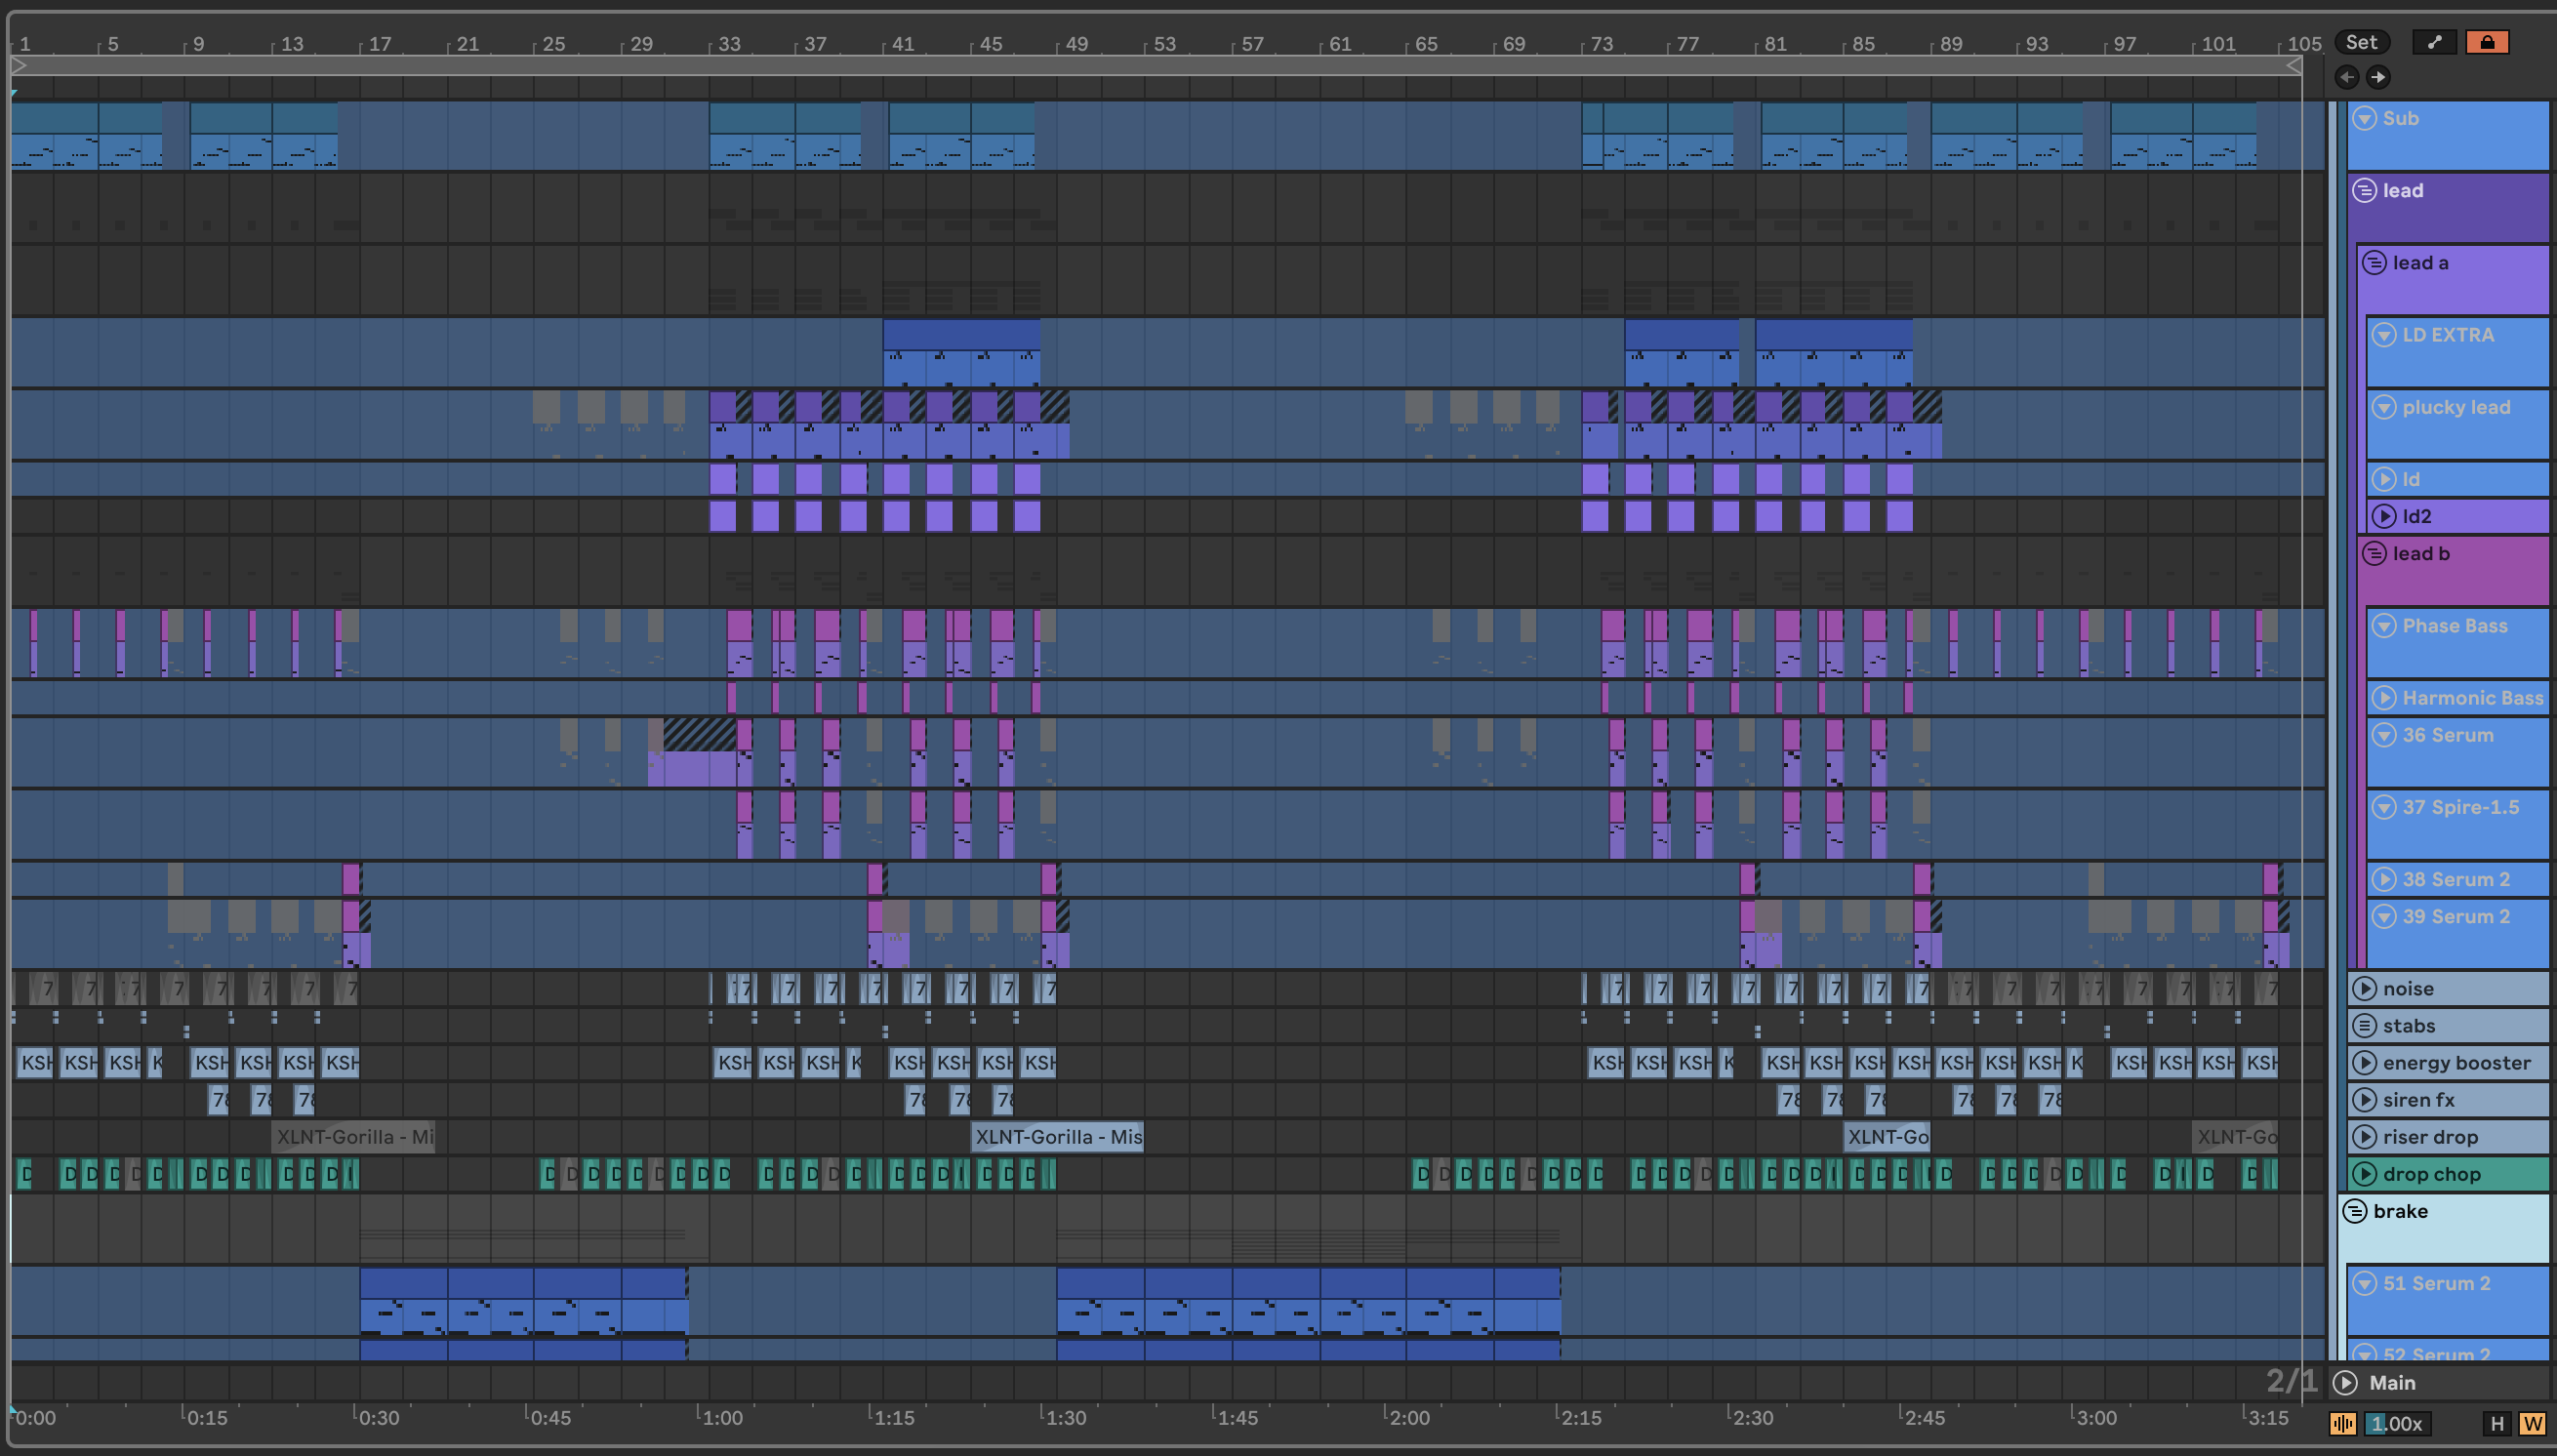Select the plucky lead track name
Image resolution: width=2557 pixels, height=1456 pixels.
click(2457, 407)
